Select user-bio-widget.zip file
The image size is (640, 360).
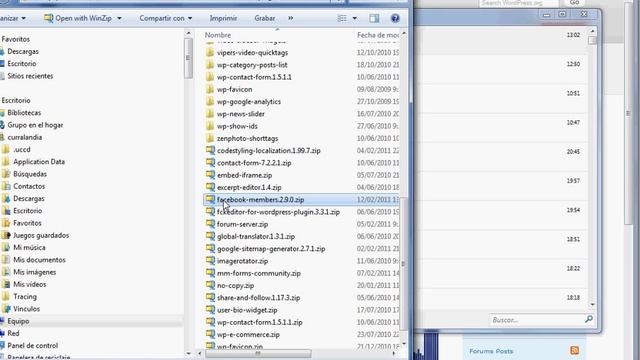click(247, 310)
